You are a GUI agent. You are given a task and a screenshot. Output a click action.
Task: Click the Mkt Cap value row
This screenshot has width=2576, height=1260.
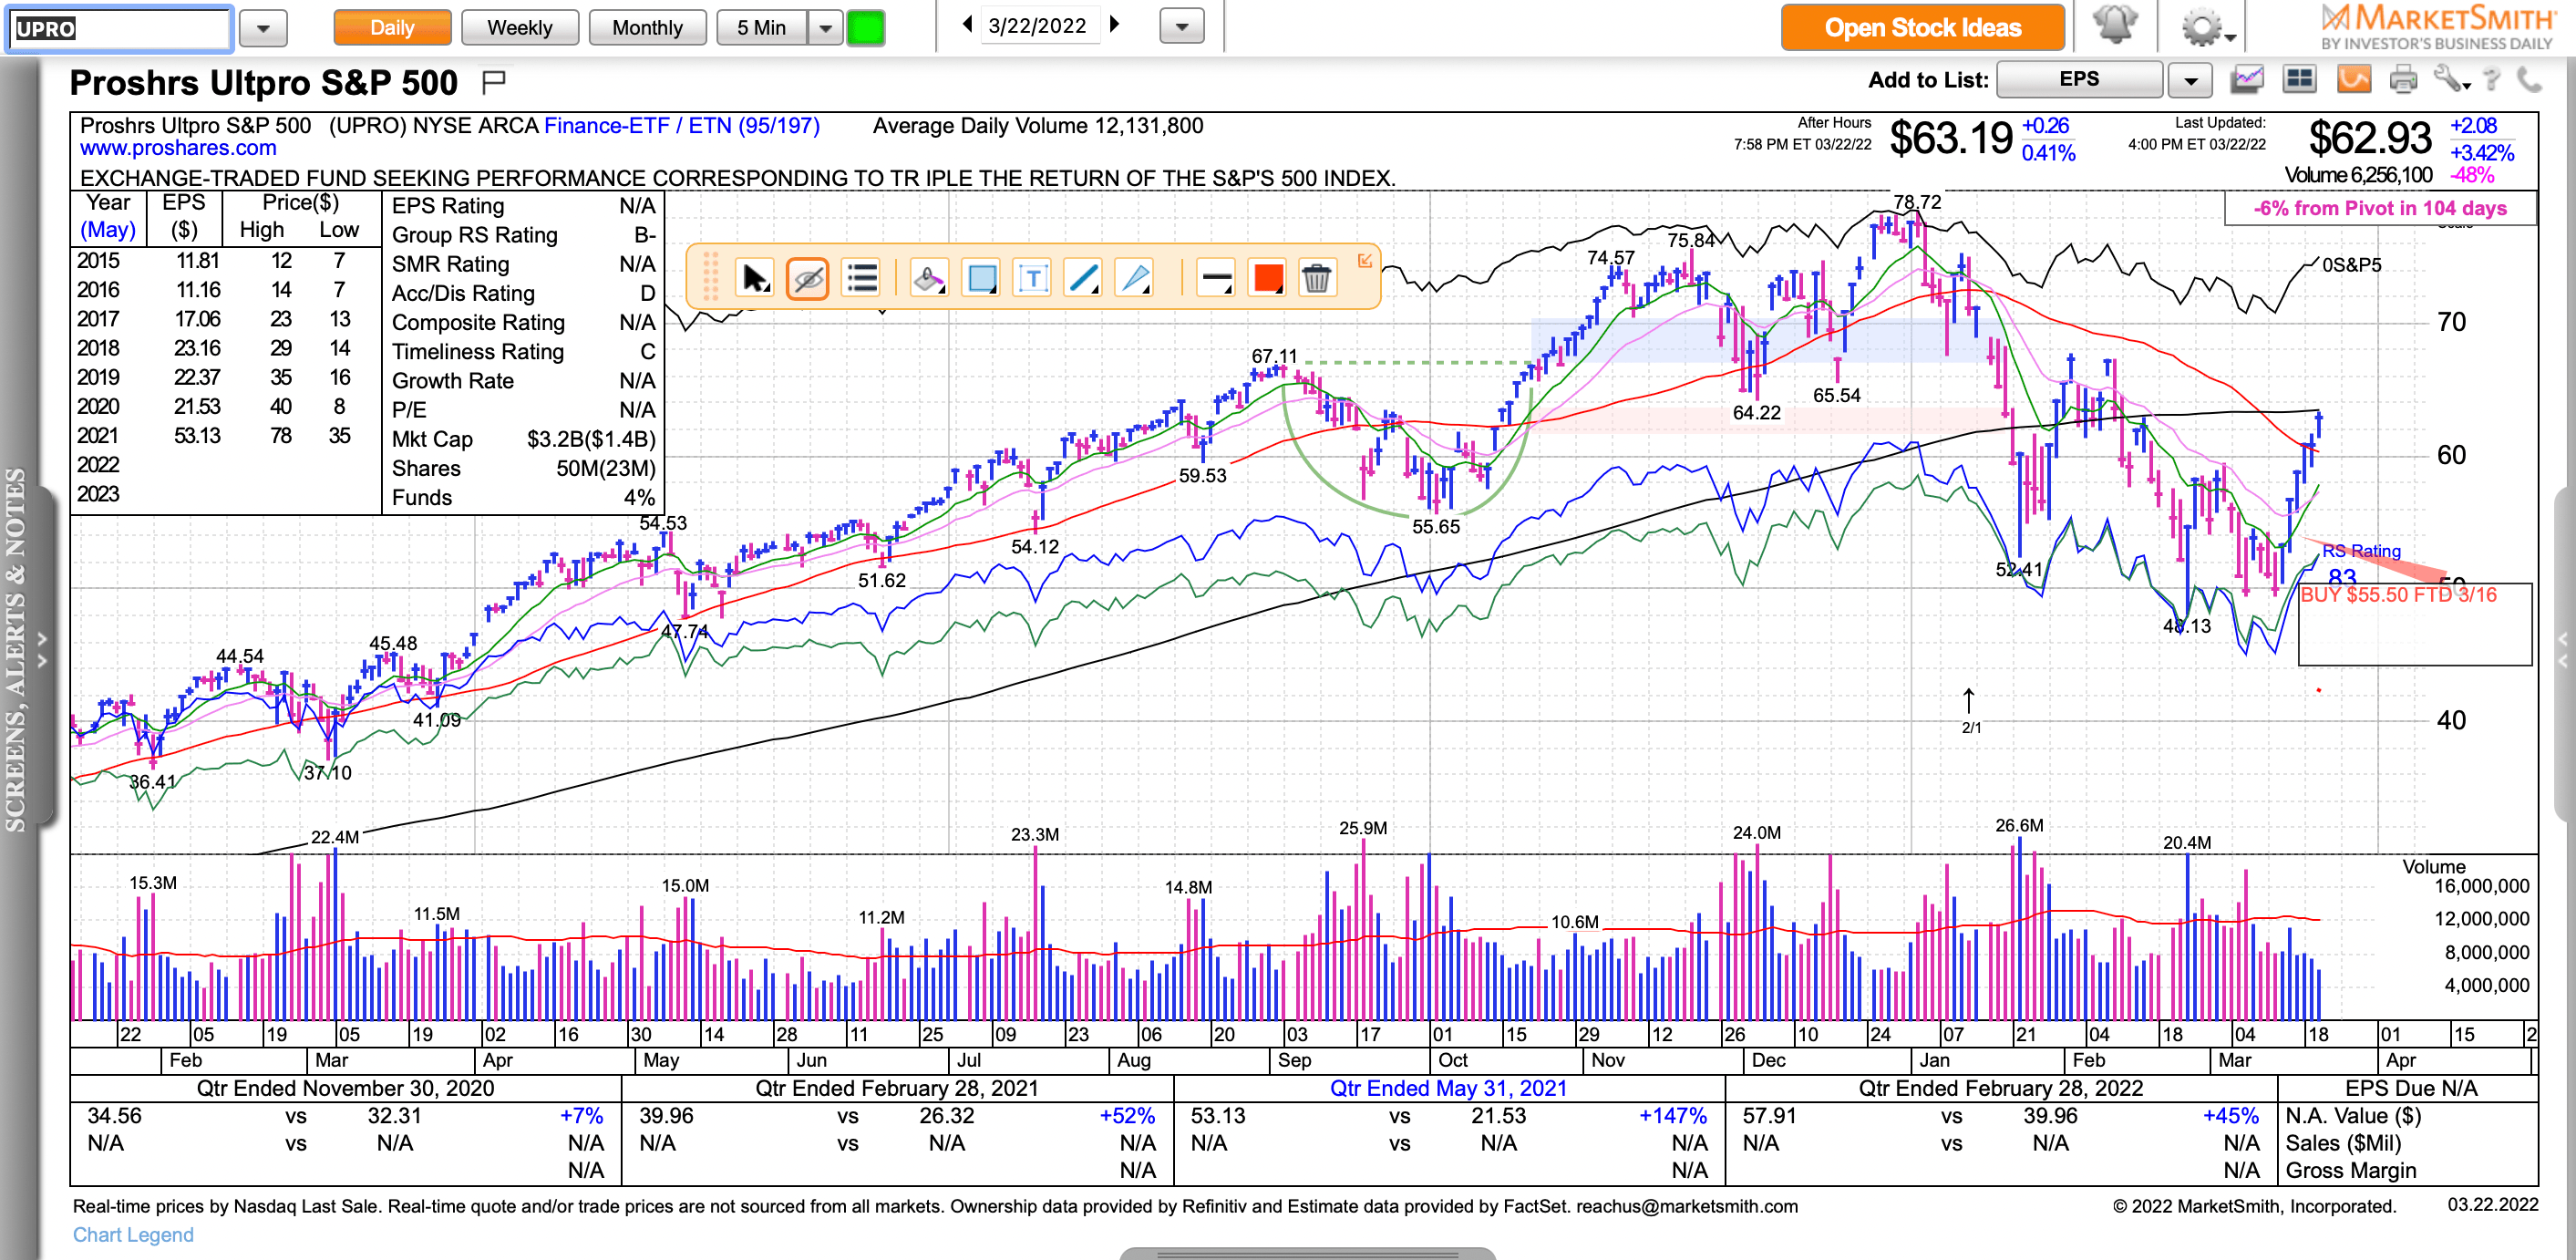coord(523,439)
